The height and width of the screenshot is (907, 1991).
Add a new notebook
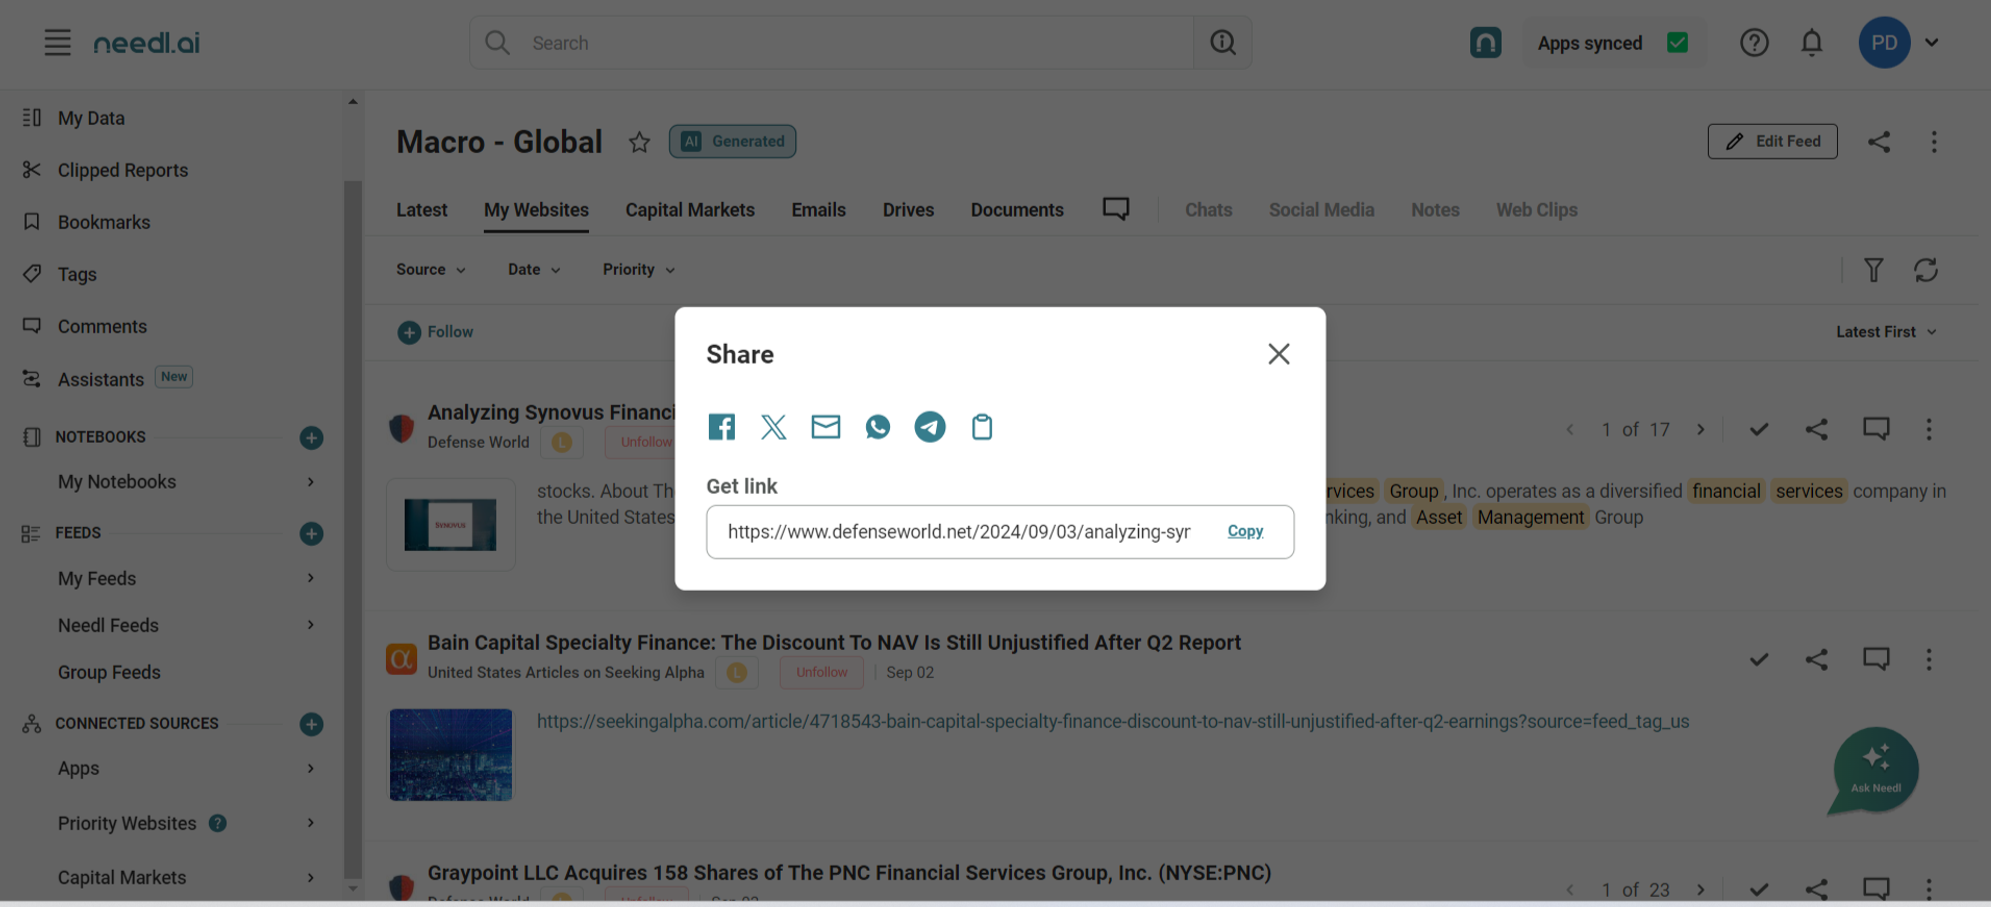(x=311, y=438)
